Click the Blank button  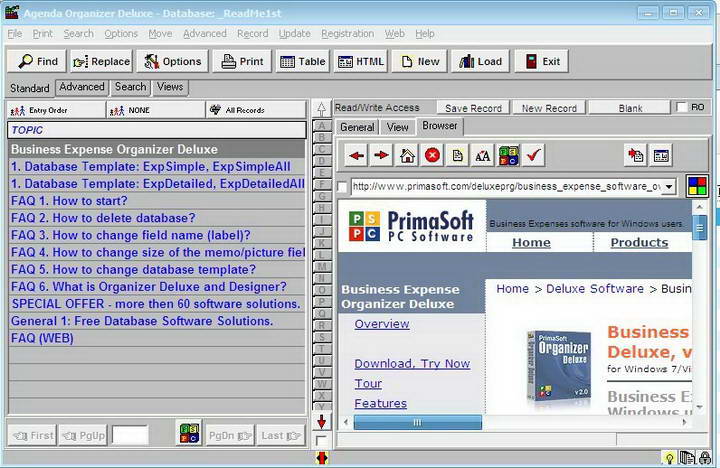(630, 108)
